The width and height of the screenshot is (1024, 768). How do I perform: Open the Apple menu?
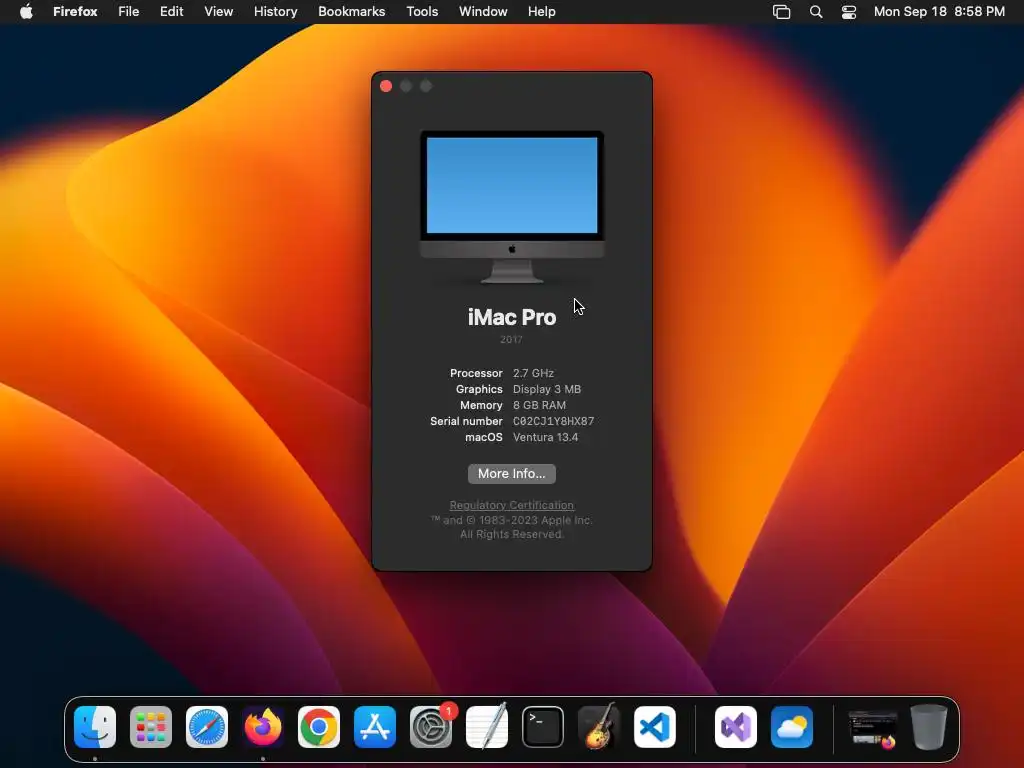pyautogui.click(x=26, y=12)
